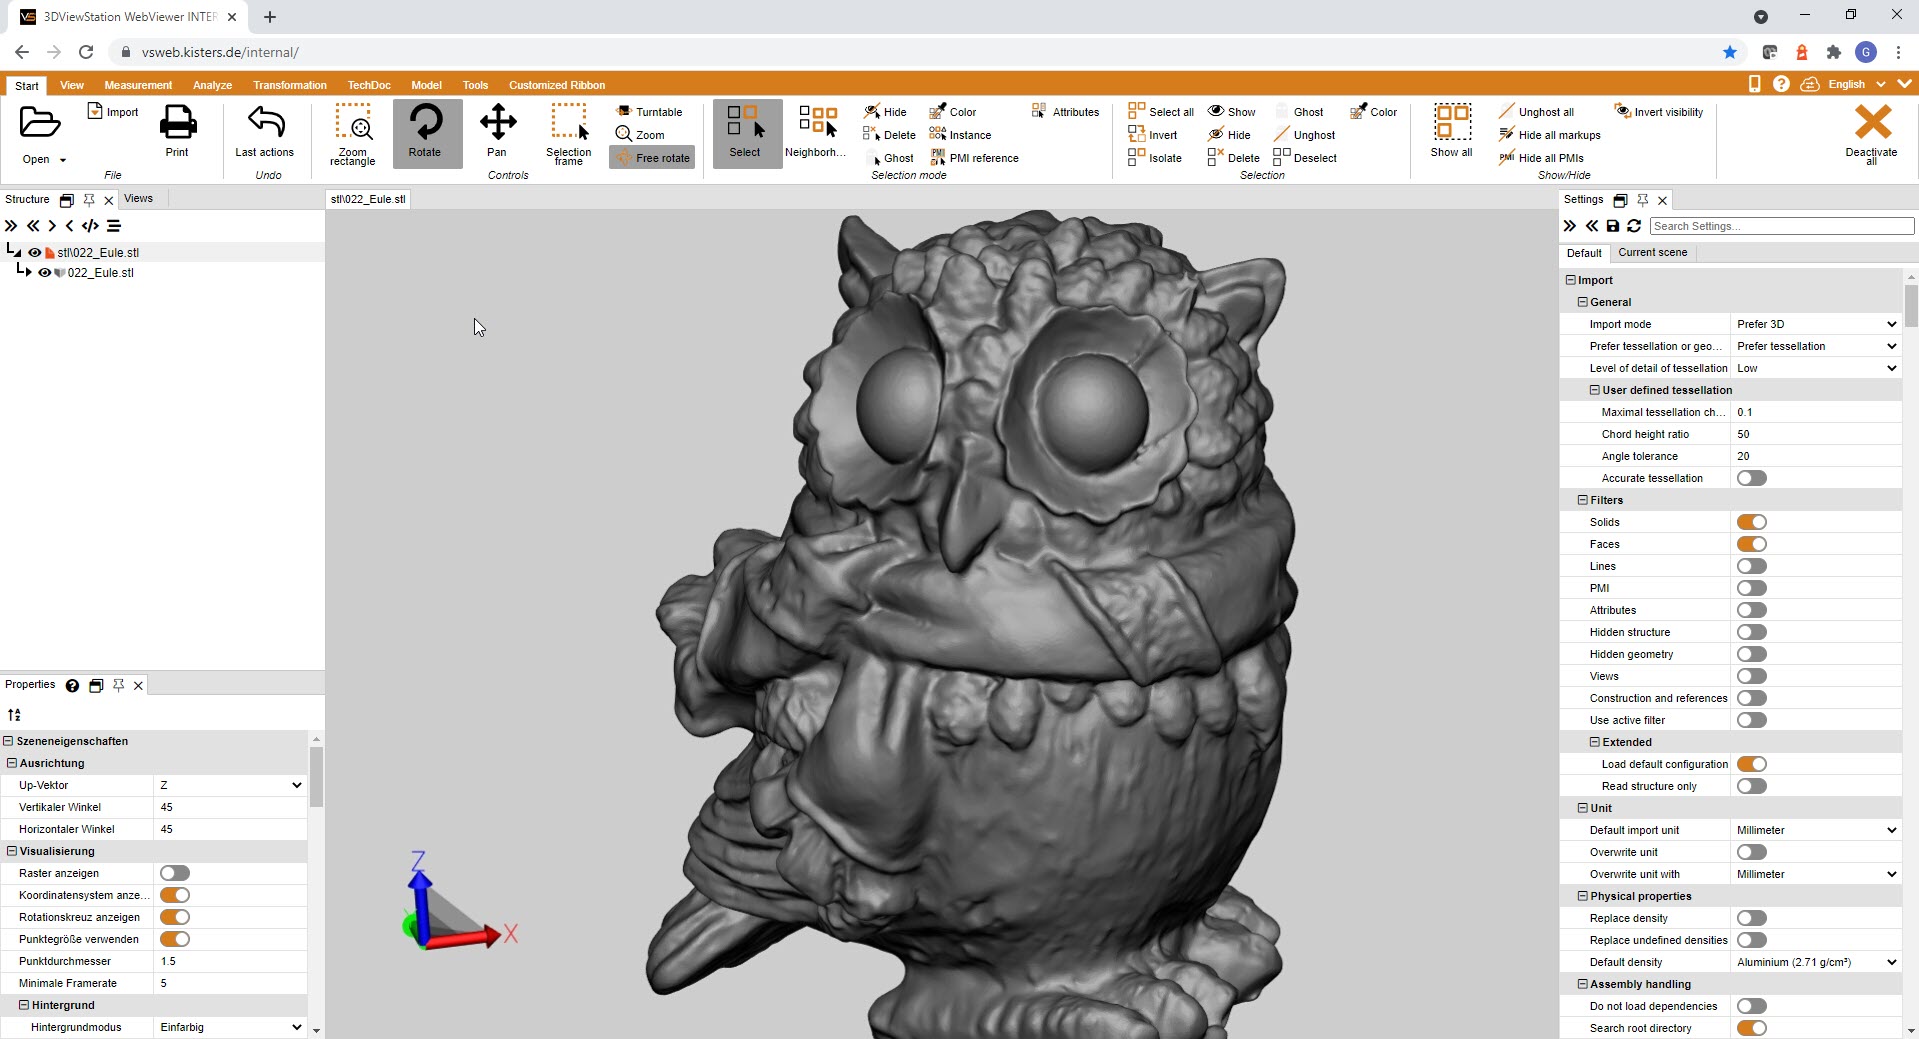This screenshot has width=1919, height=1039.
Task: Reload settings with the refresh icon
Action: pyautogui.click(x=1634, y=226)
